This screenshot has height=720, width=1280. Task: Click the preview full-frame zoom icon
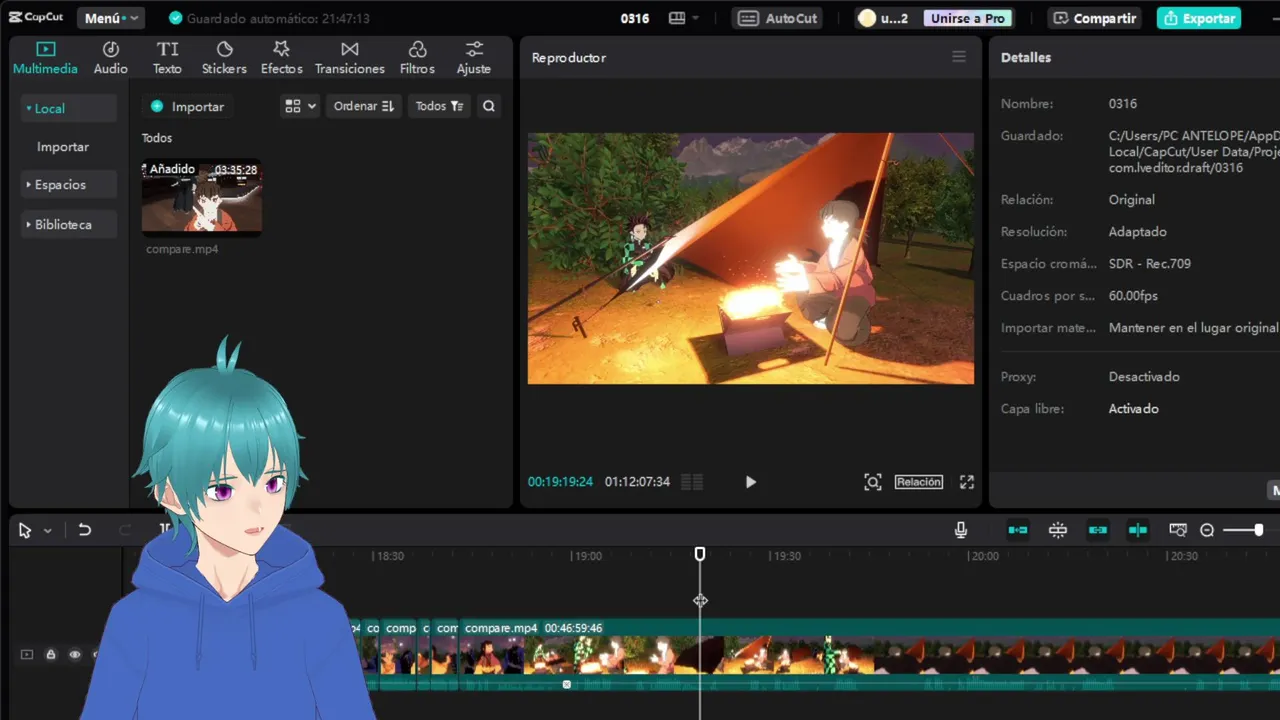[x=873, y=482]
